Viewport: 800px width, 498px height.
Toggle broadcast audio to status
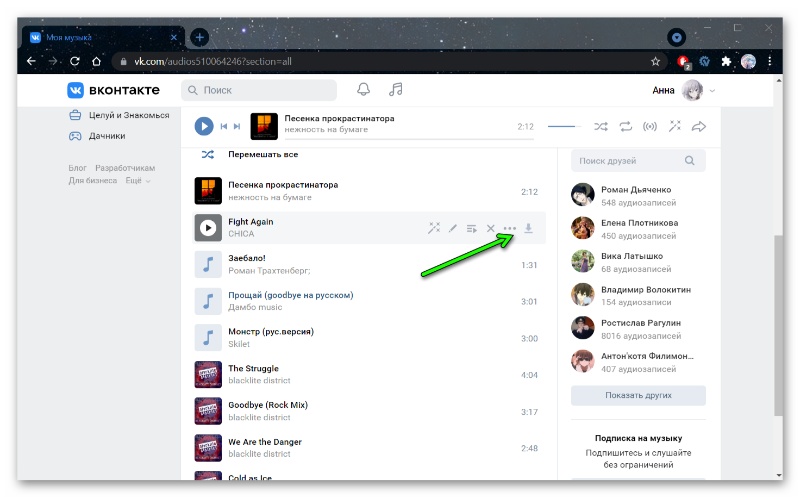point(649,127)
